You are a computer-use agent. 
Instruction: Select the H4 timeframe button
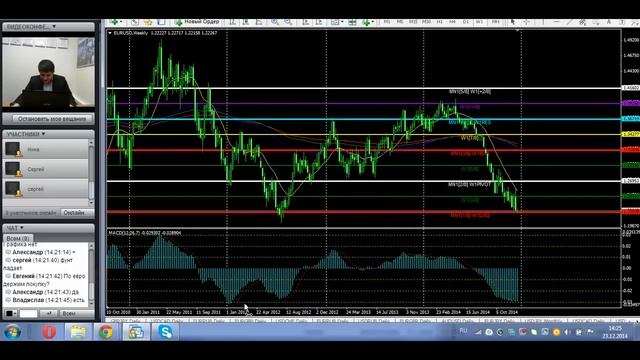point(452,22)
